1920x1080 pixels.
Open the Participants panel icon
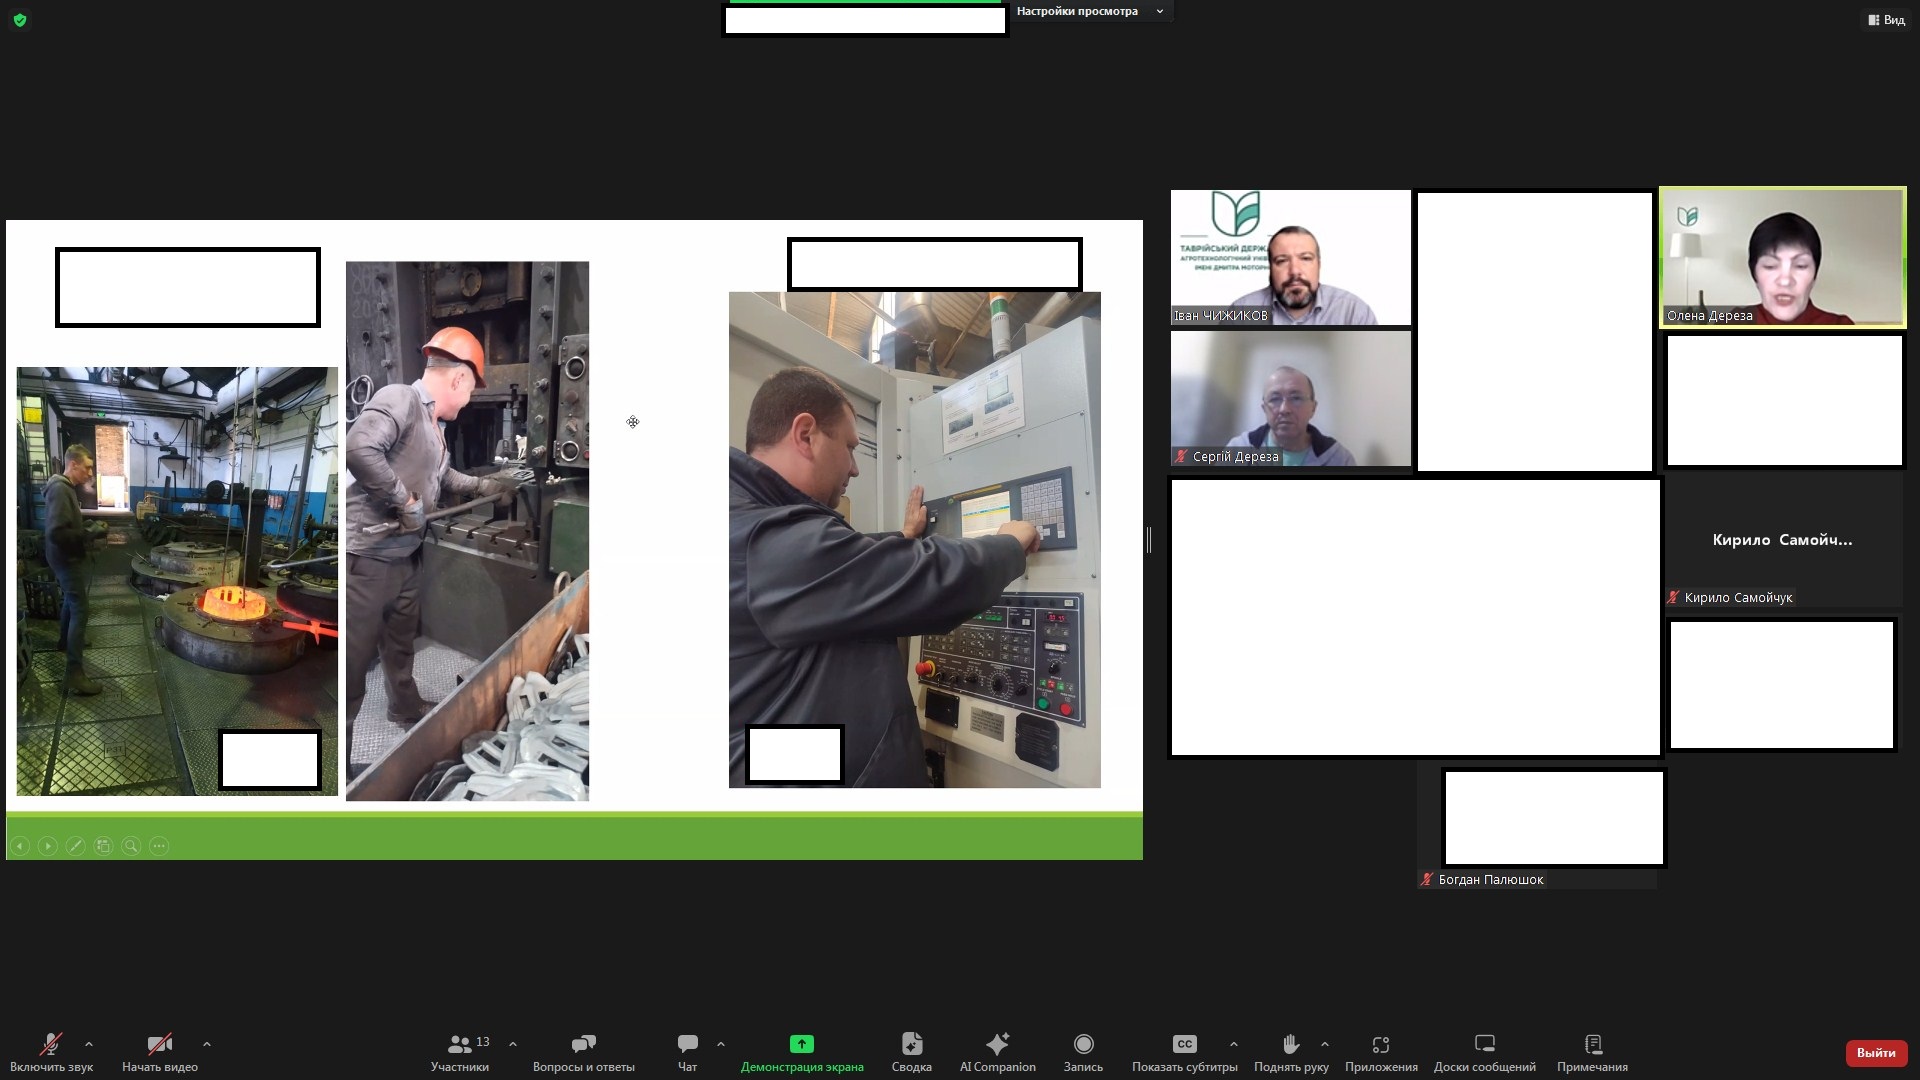[x=460, y=1045]
